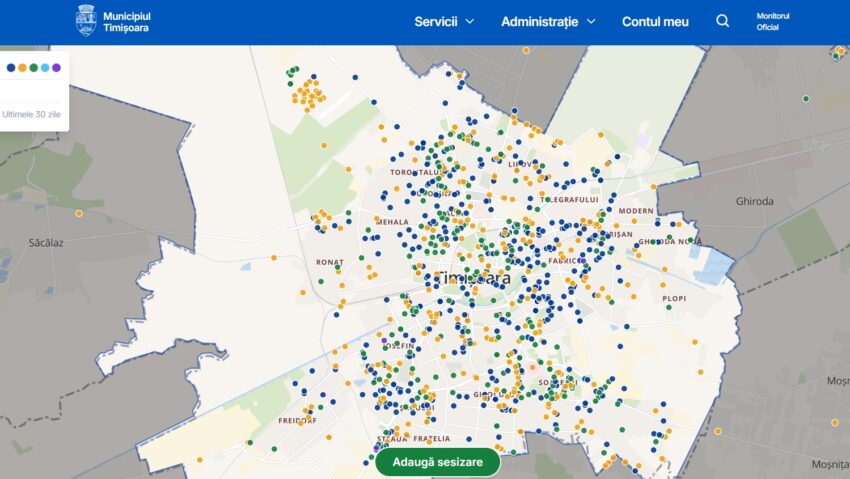
Task: Click the TELEGRAFULUI district label
Action: pos(569,199)
